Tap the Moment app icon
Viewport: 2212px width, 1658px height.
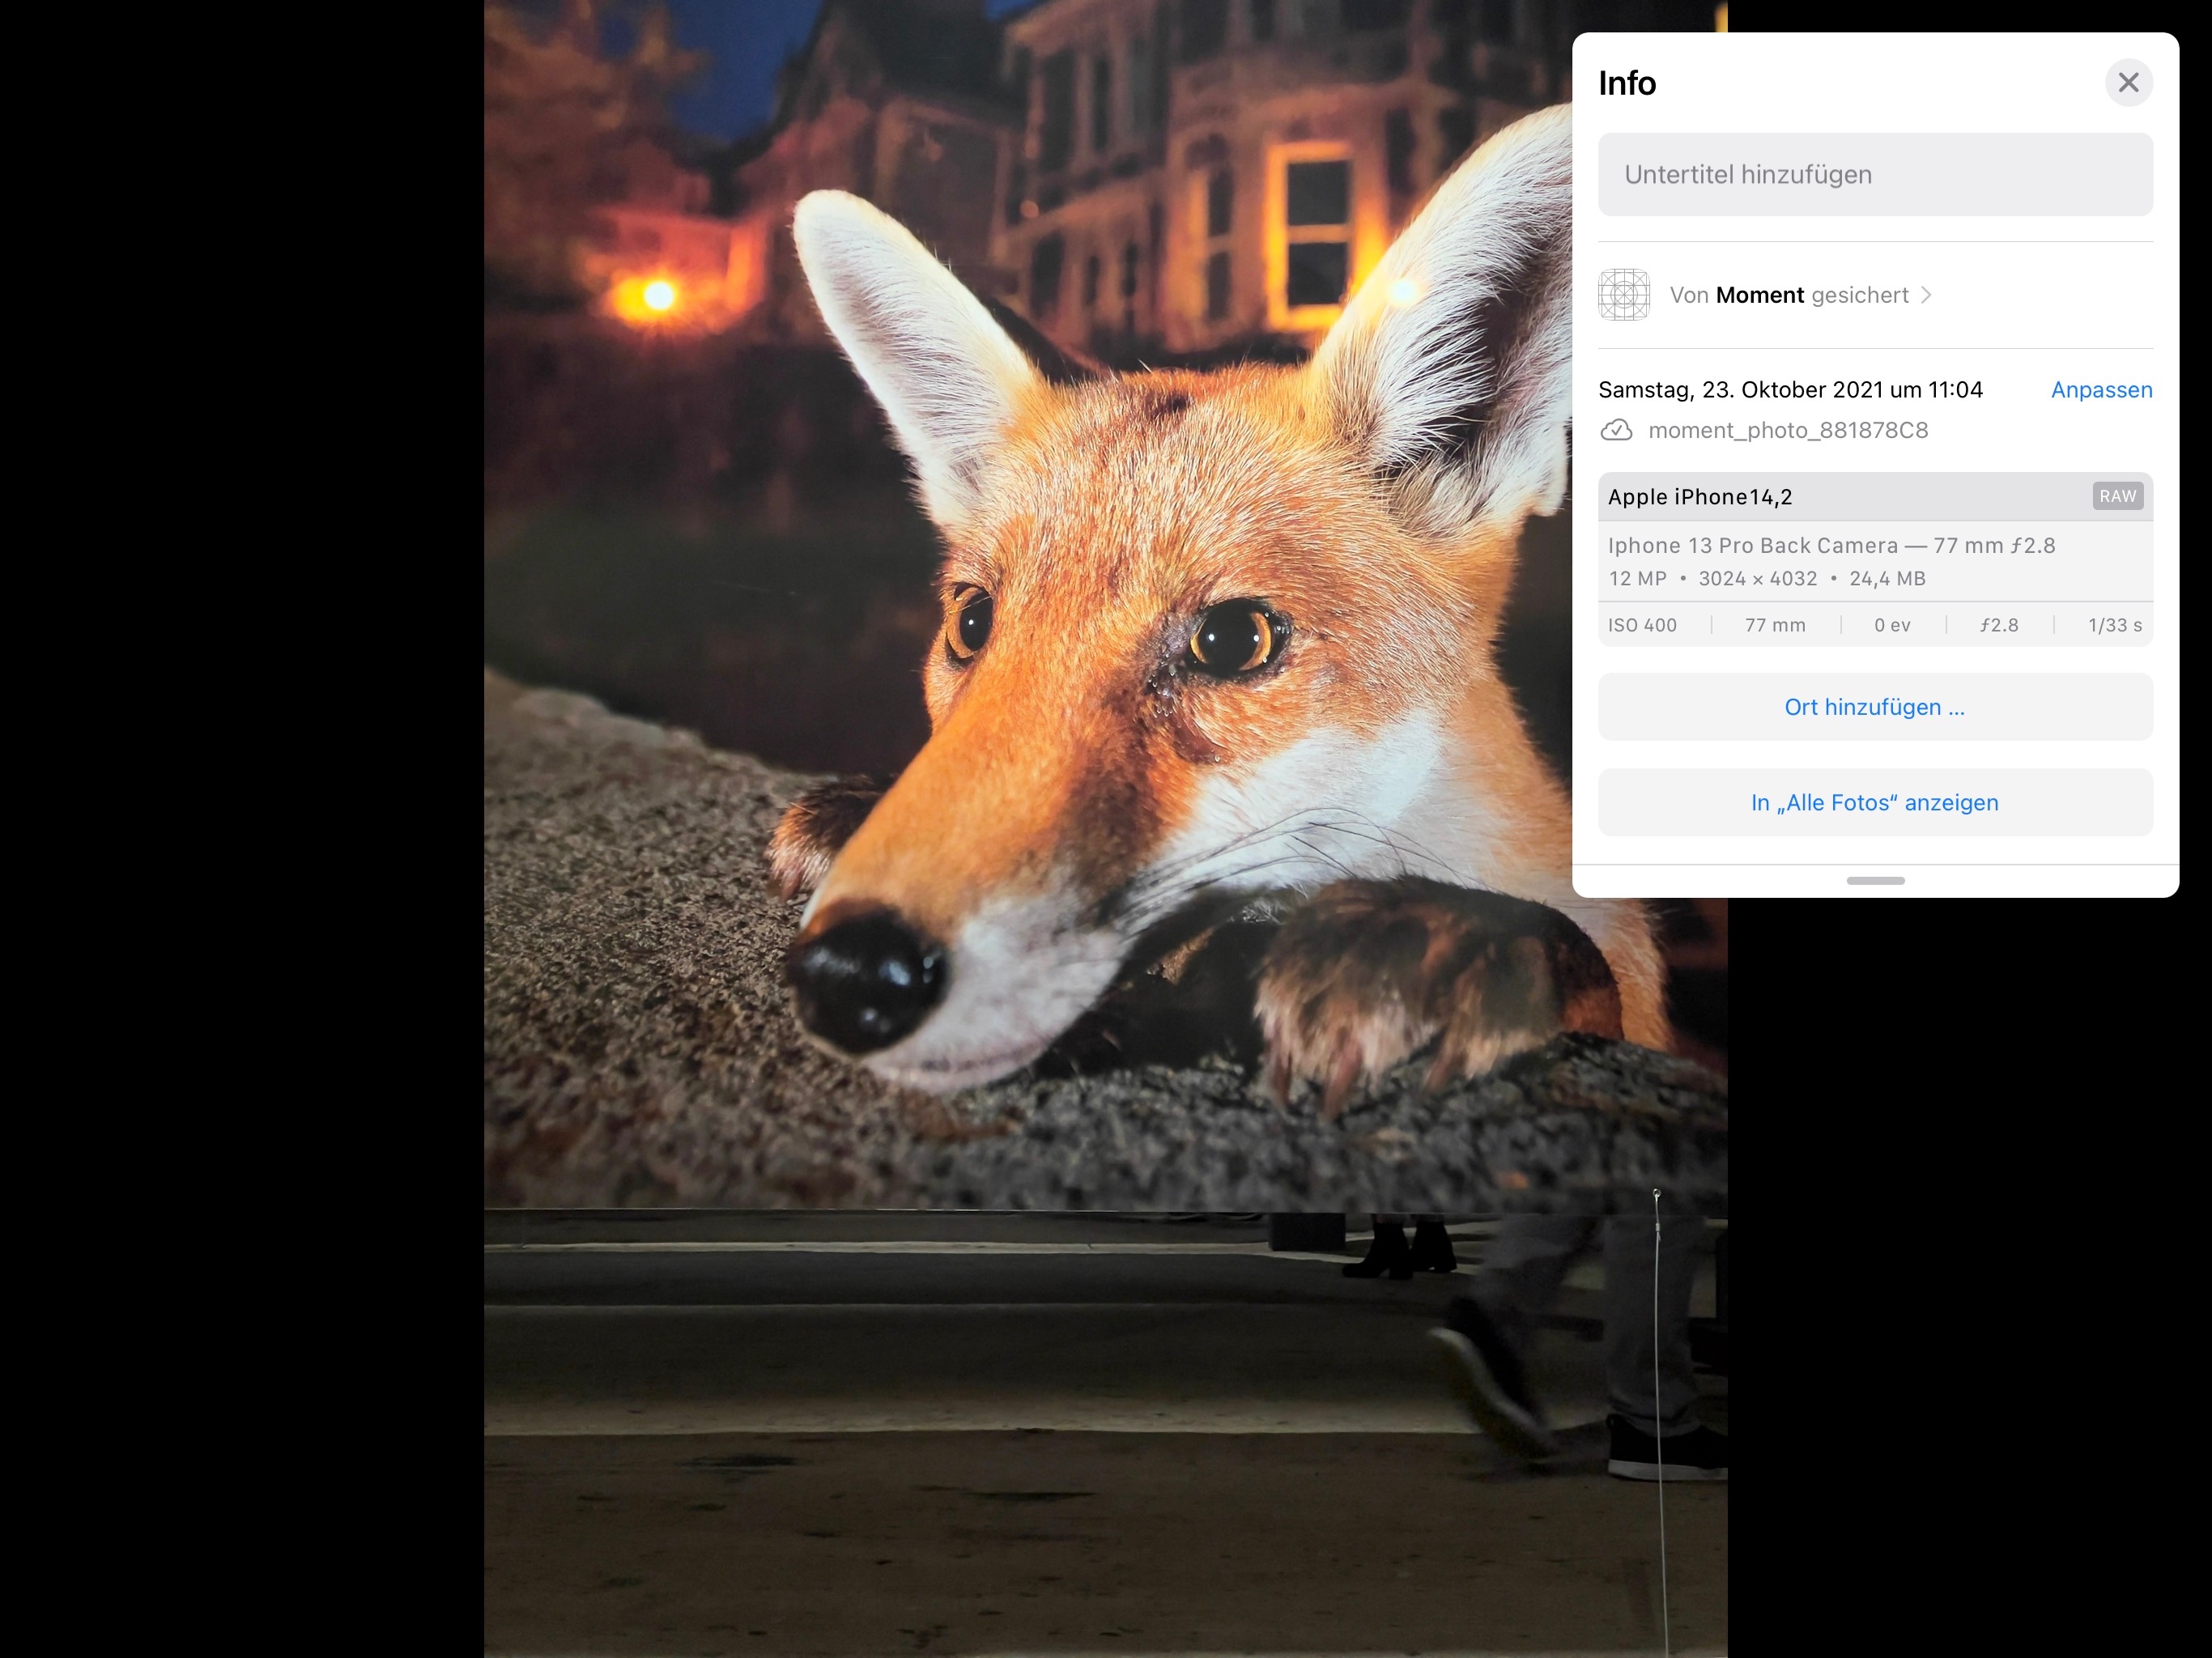[x=1623, y=295]
